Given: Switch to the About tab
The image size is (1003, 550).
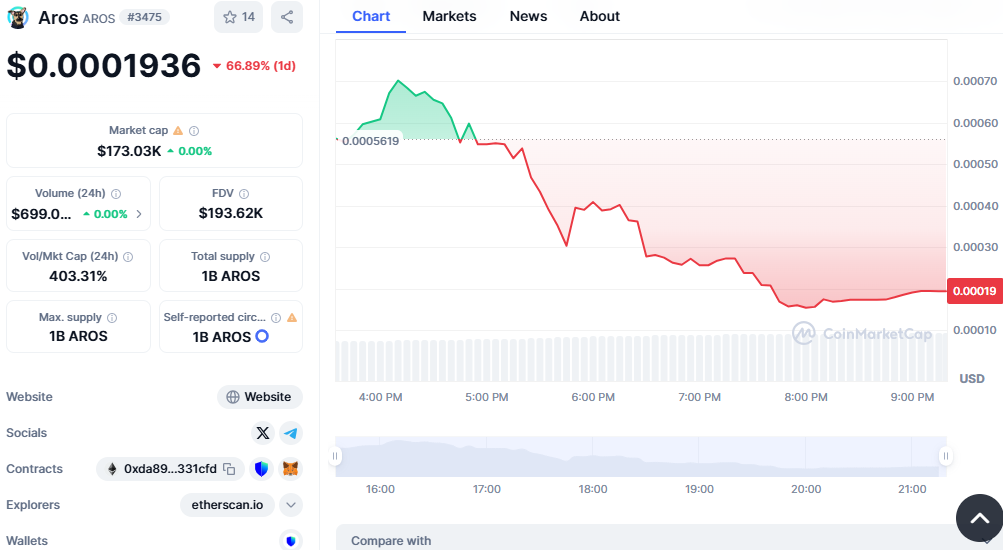Looking at the screenshot, I should pyautogui.click(x=599, y=17).
